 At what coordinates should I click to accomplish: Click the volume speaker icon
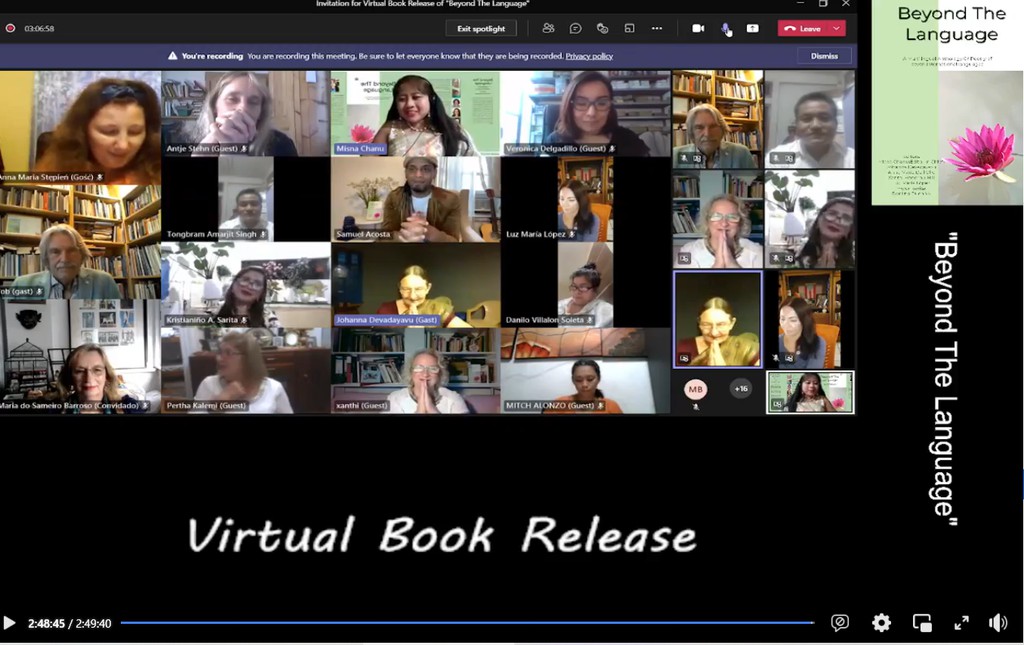click(x=997, y=623)
